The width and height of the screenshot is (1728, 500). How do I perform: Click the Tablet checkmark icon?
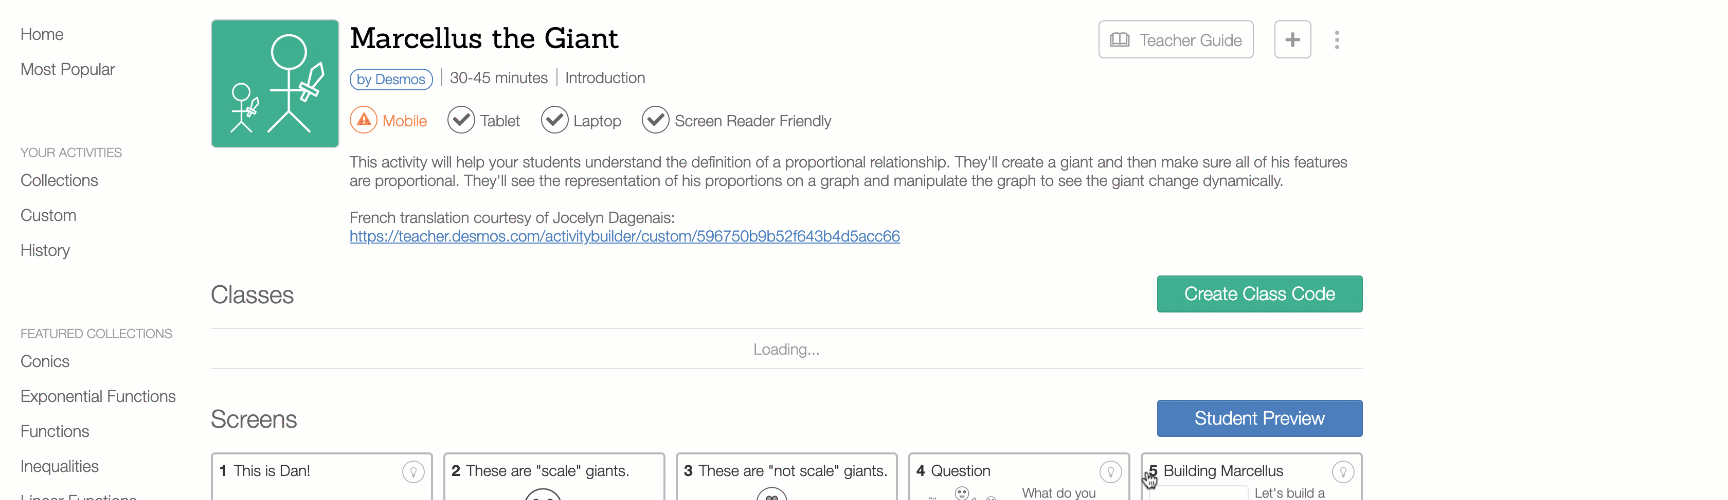[461, 120]
